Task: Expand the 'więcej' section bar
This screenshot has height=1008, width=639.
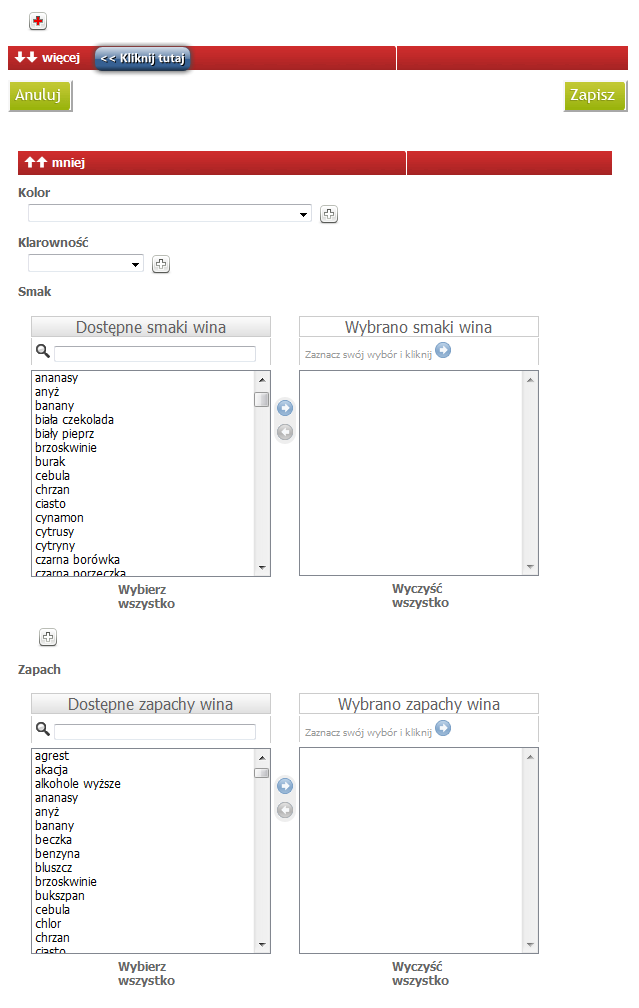Action: coord(48,58)
